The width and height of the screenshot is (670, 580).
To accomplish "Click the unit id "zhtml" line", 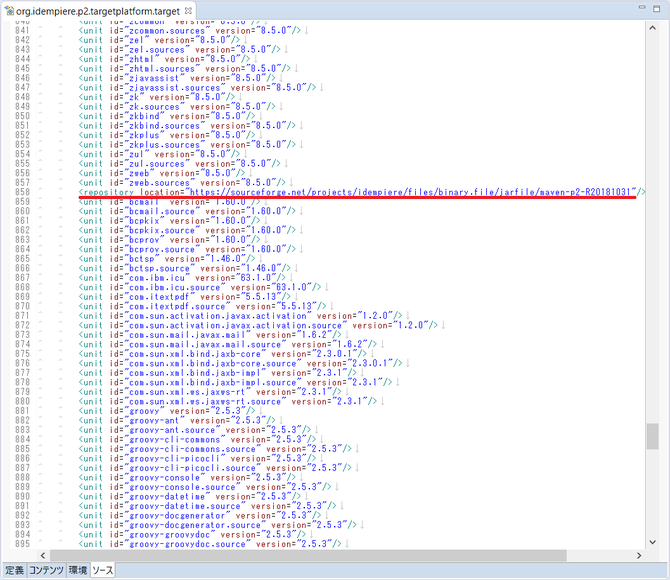I will [165, 59].
